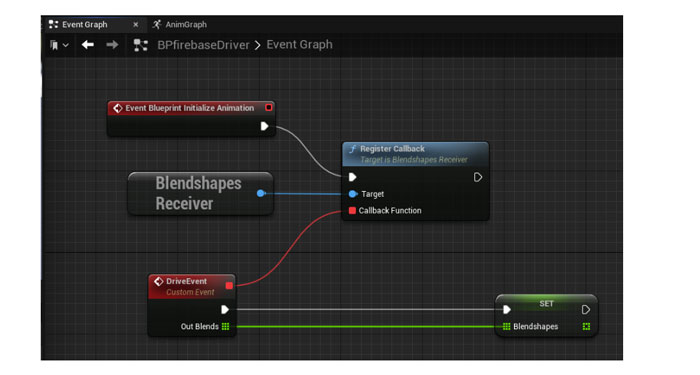700x375 pixels.
Task: Click the Target input pin on Register Callback
Action: [353, 194]
